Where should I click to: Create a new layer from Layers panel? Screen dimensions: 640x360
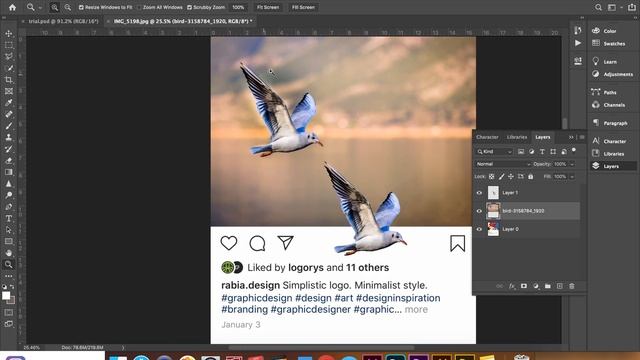(560, 286)
